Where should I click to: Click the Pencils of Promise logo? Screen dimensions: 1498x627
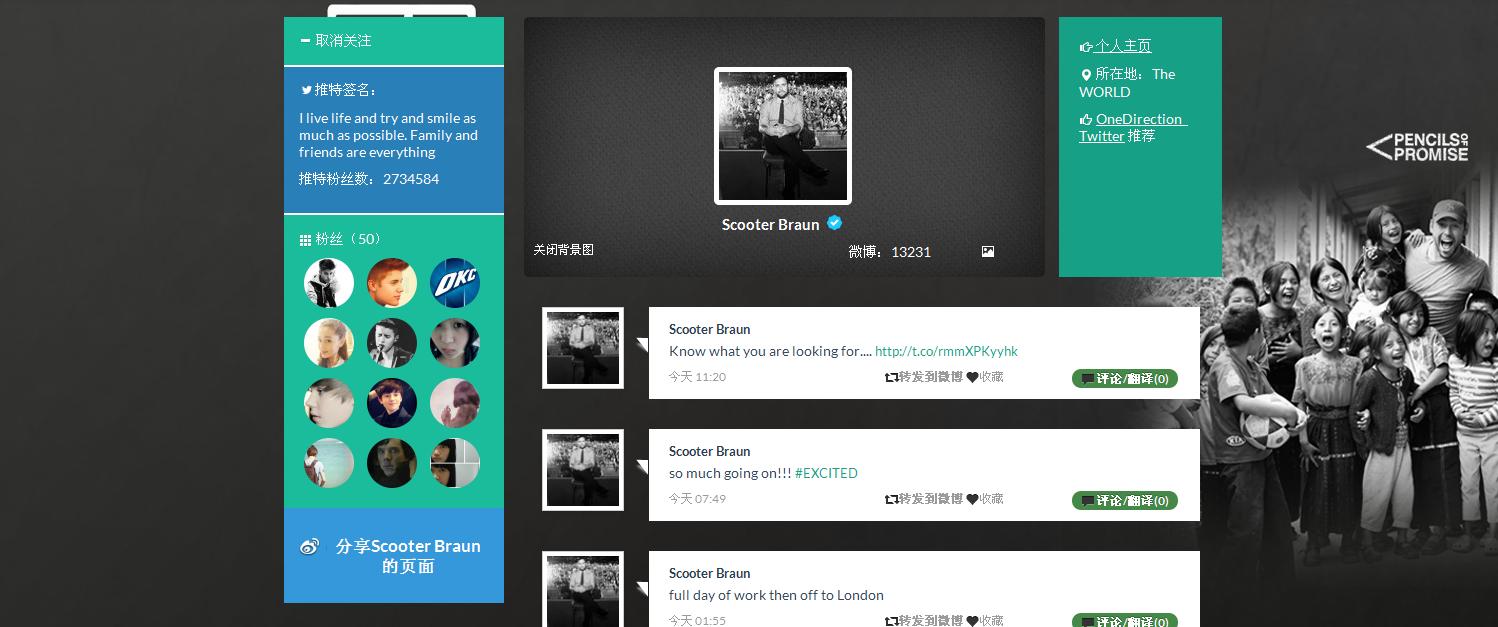[1418, 148]
